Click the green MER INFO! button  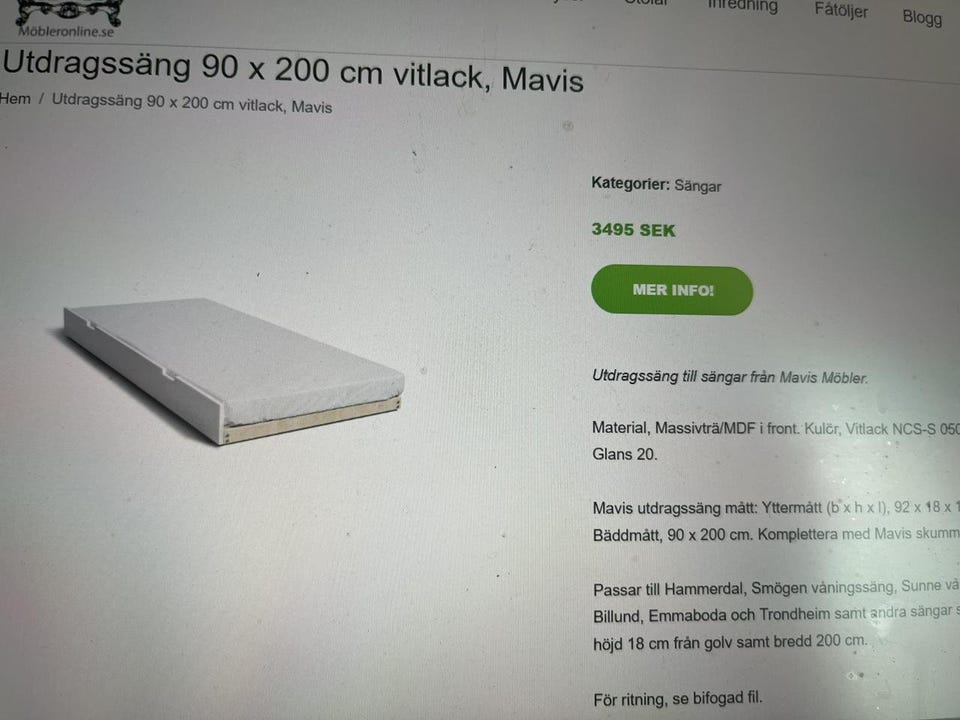(x=672, y=290)
